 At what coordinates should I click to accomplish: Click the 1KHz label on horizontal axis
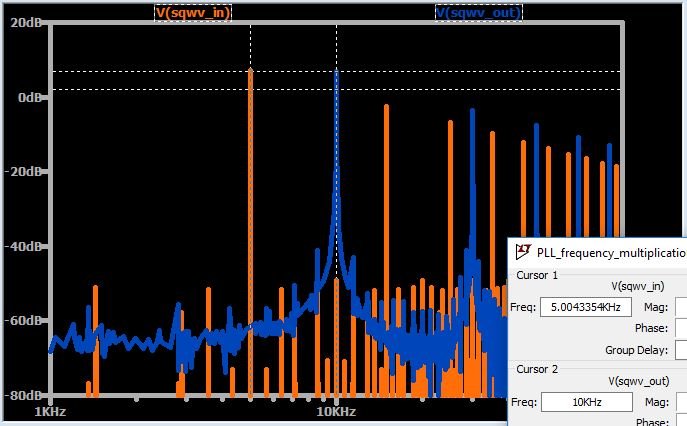click(51, 411)
